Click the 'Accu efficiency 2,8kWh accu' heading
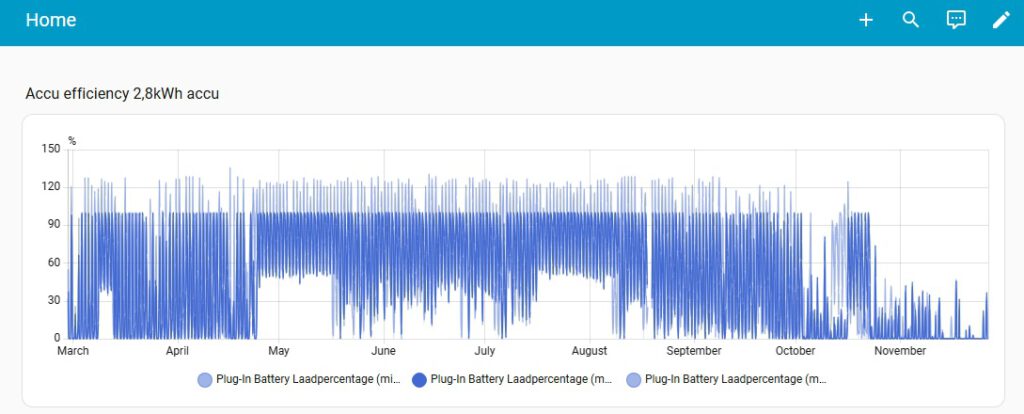Viewport: 1024px width, 414px height. (122, 94)
